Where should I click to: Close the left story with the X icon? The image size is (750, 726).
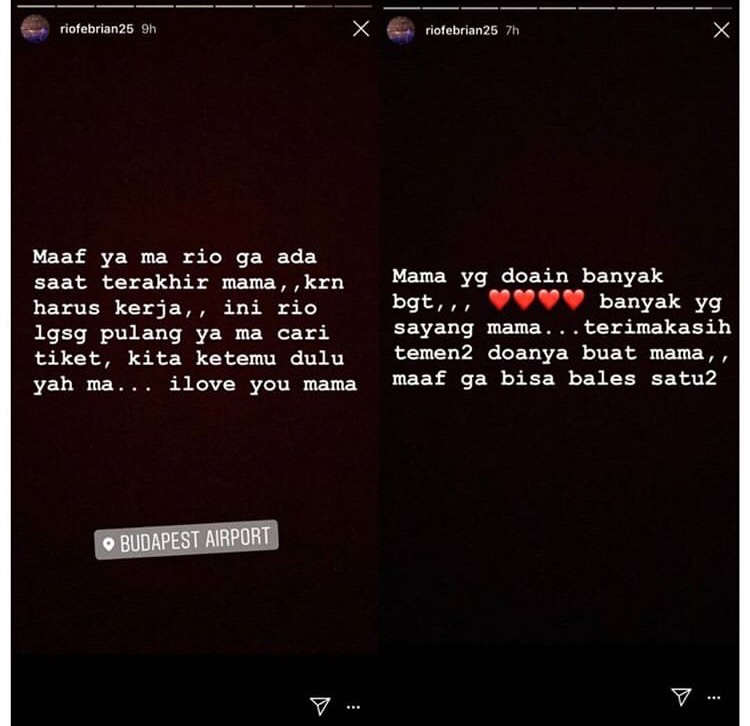coord(361,29)
